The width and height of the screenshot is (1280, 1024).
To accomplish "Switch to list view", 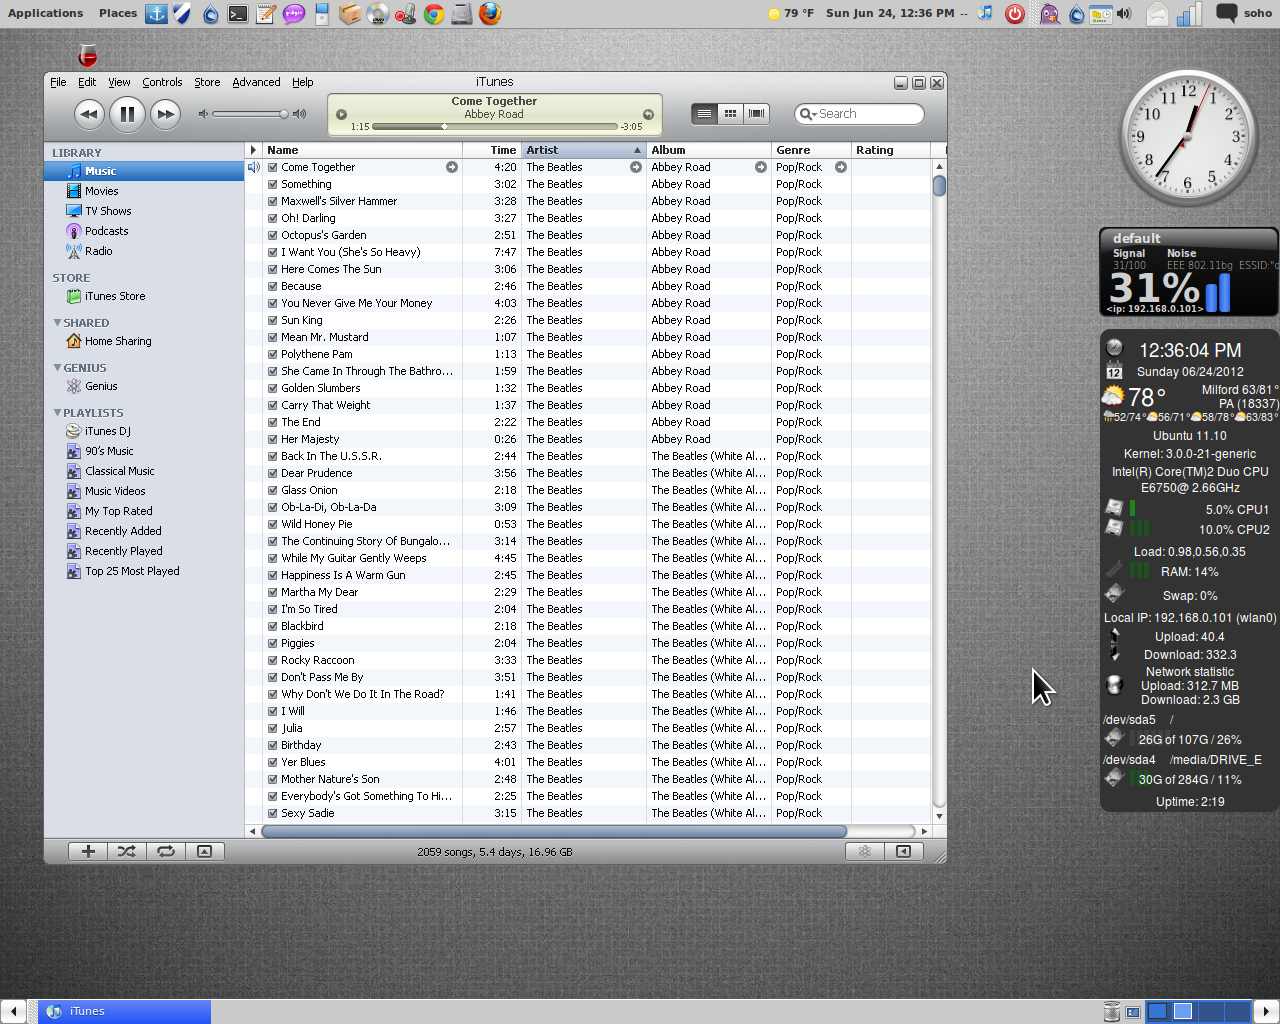I will coord(705,114).
